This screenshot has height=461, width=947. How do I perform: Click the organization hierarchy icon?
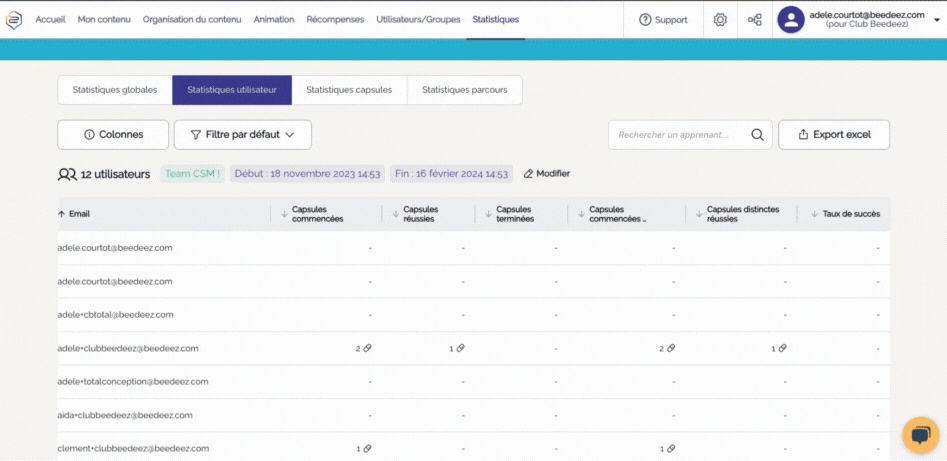pos(755,20)
